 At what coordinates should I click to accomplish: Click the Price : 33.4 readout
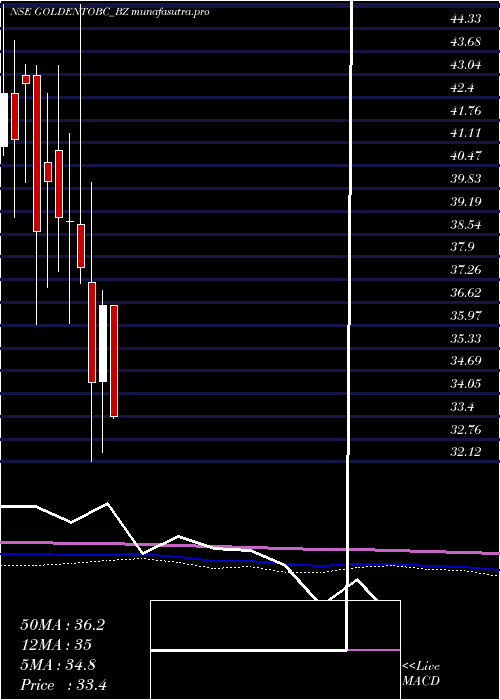63,685
